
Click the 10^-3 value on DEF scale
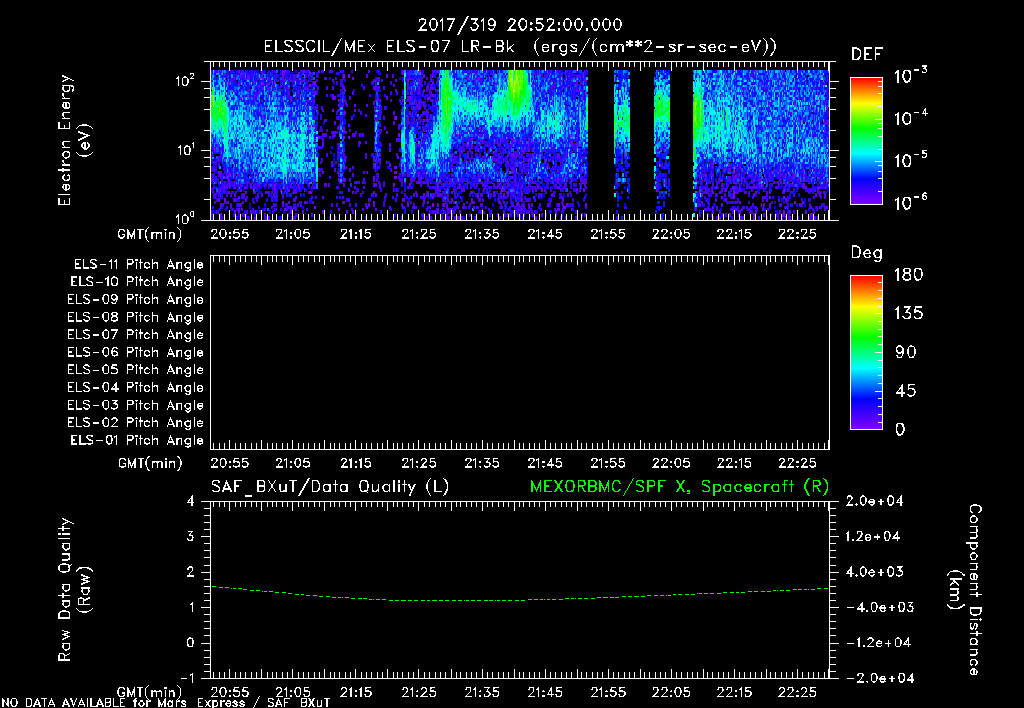(x=910, y=76)
